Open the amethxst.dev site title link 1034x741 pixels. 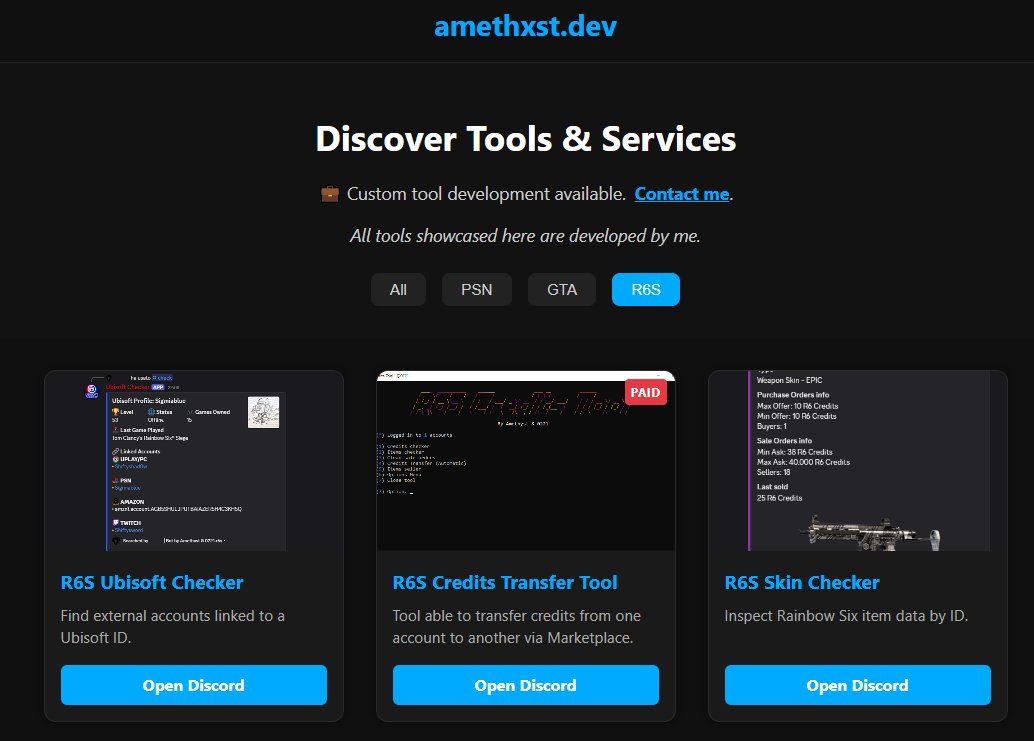525,26
